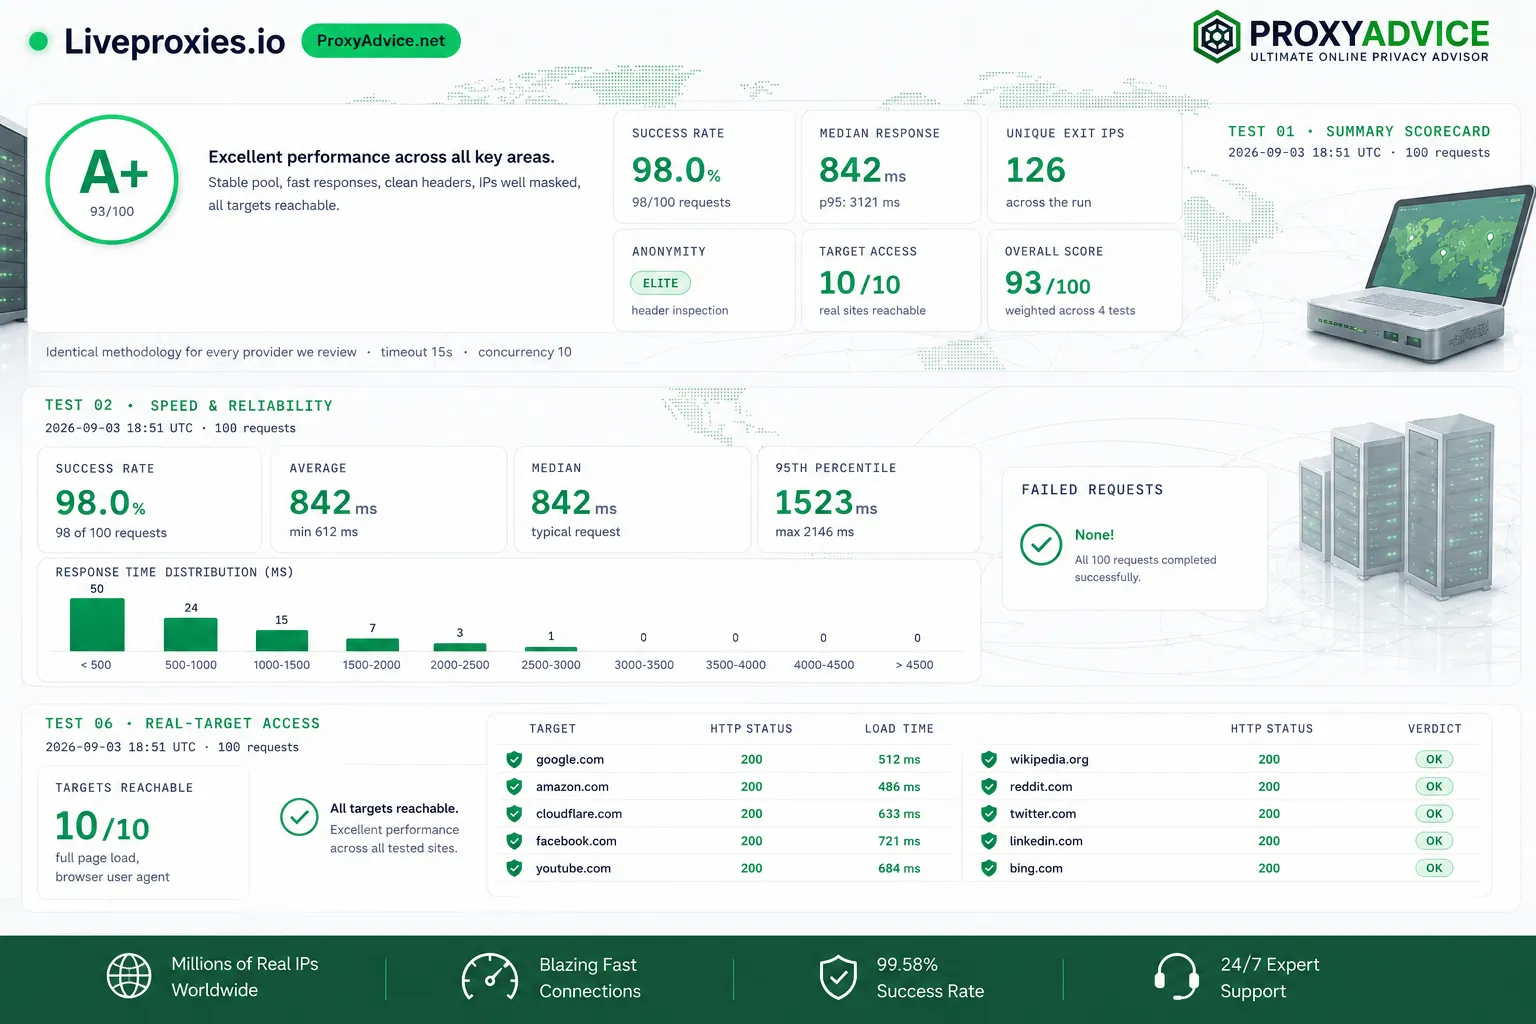1536x1024 pixels.
Task: Click the 200 status for google.com
Action: [752, 759]
